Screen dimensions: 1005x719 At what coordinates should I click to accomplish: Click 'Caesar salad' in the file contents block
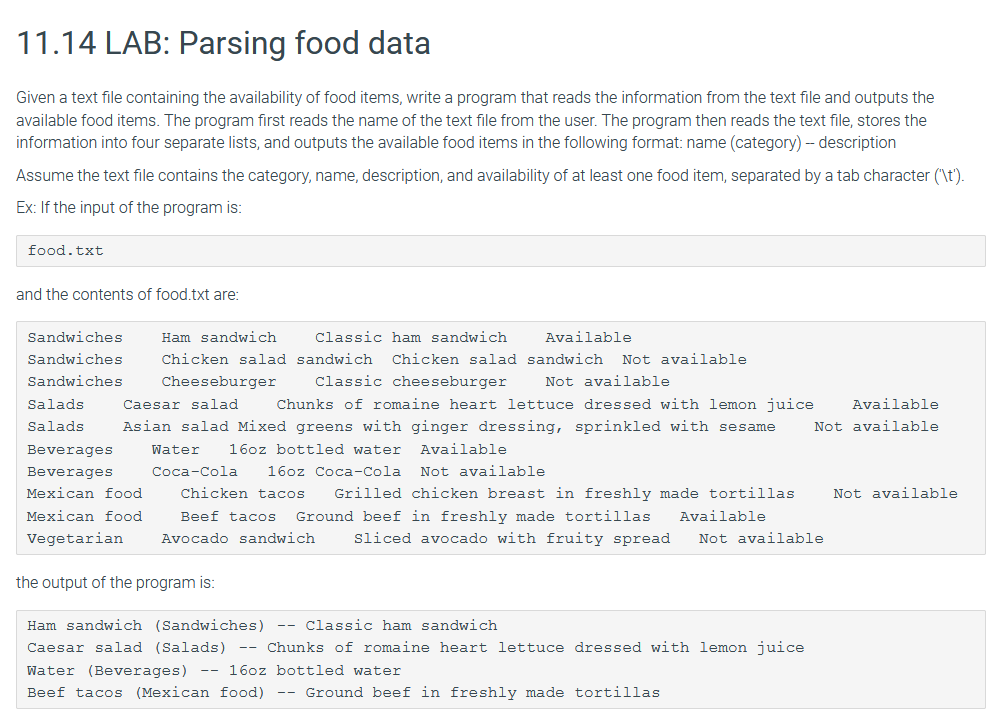pos(180,404)
